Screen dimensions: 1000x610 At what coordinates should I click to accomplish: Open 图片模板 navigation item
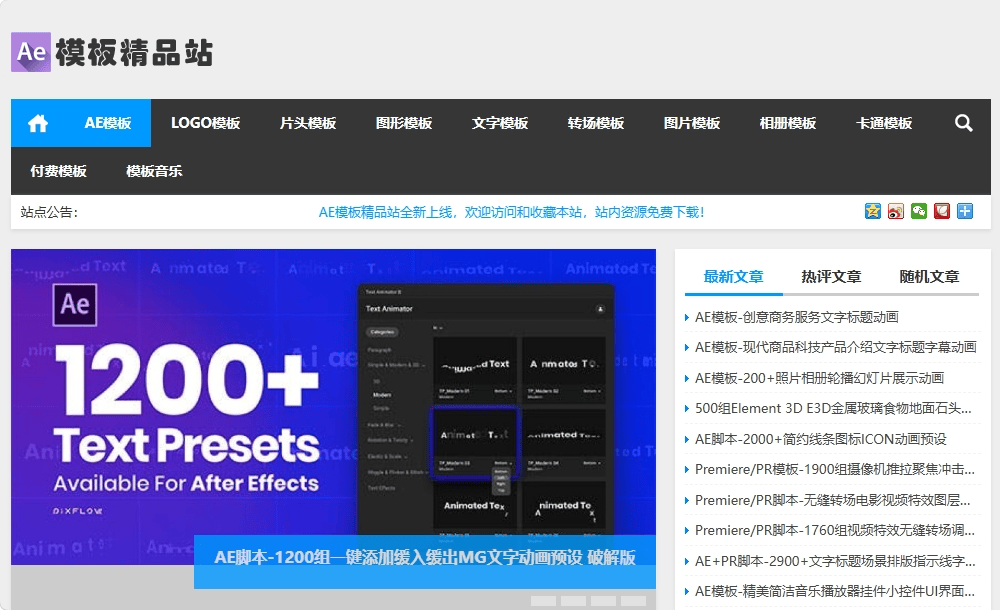(692, 123)
